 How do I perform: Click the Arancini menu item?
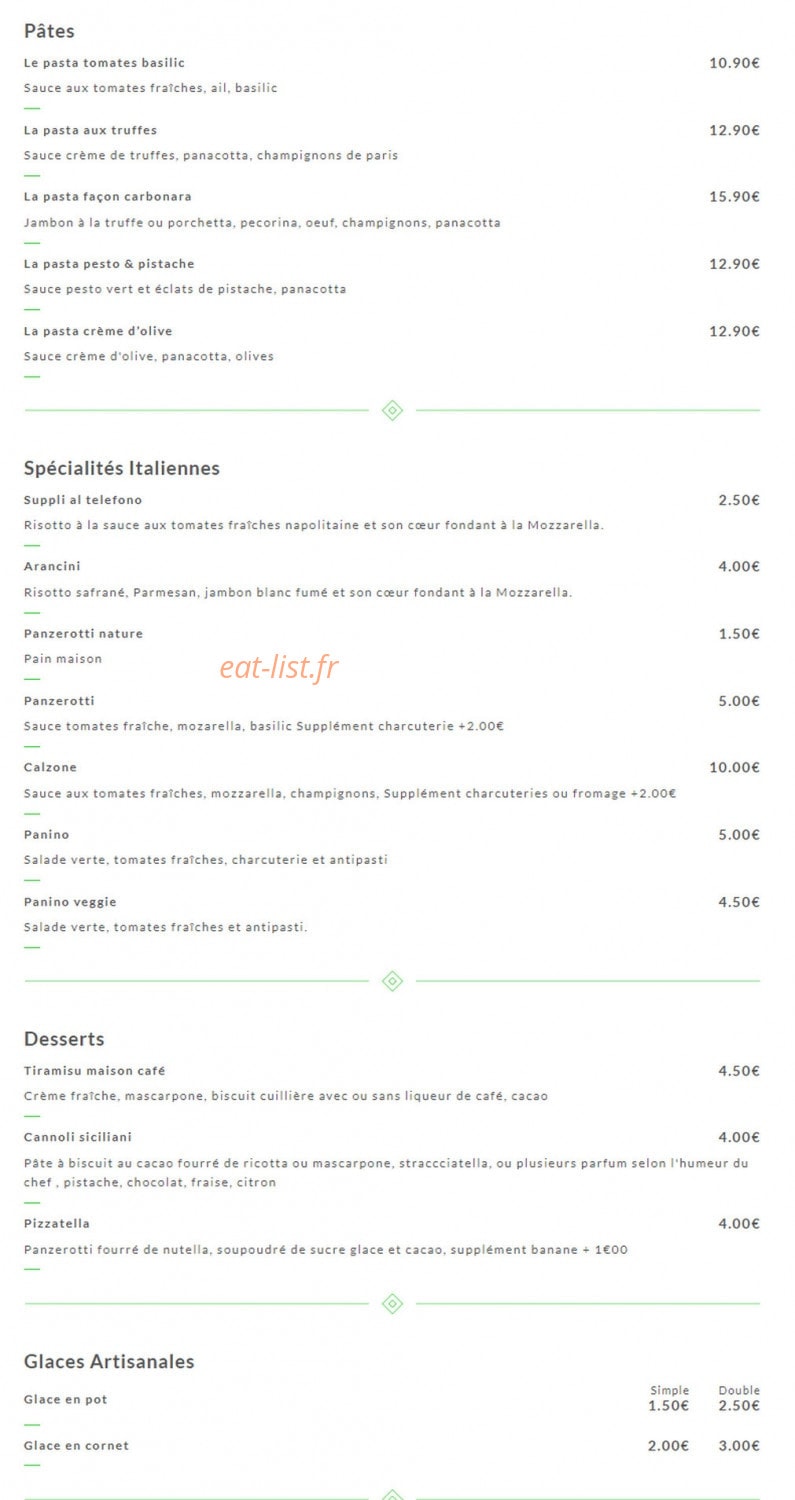click(52, 567)
